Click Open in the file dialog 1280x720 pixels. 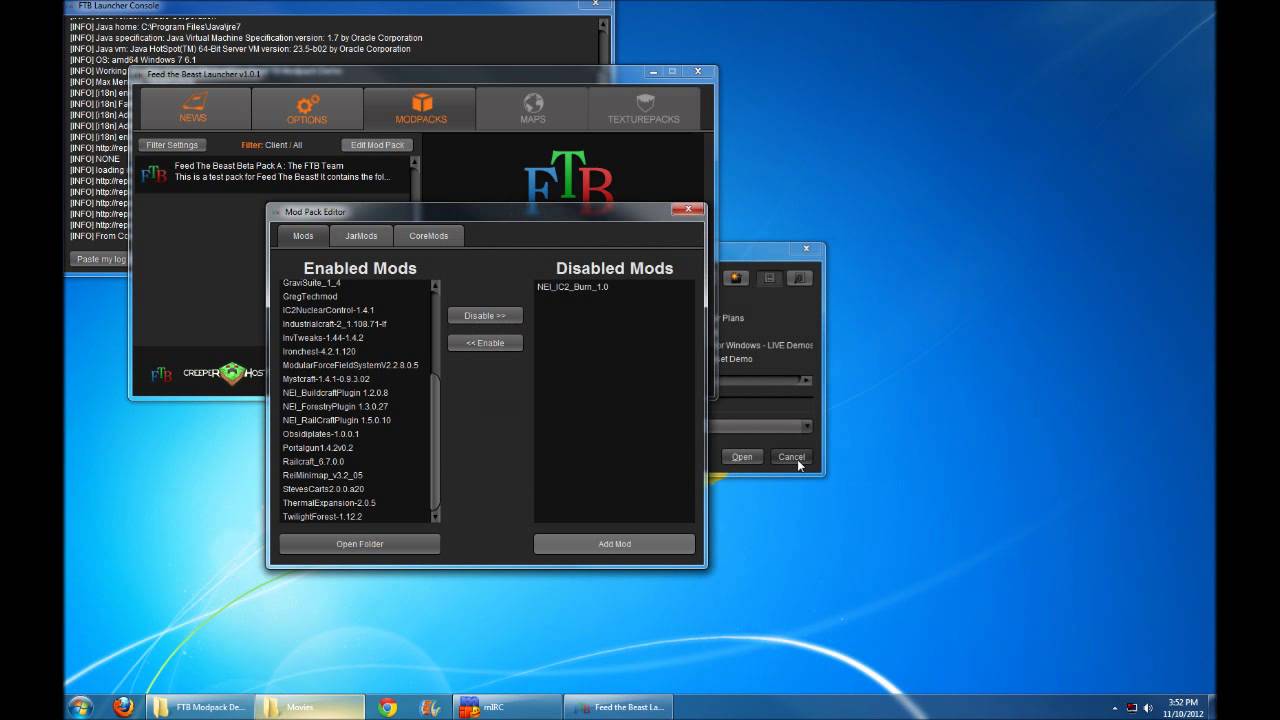pyautogui.click(x=742, y=457)
